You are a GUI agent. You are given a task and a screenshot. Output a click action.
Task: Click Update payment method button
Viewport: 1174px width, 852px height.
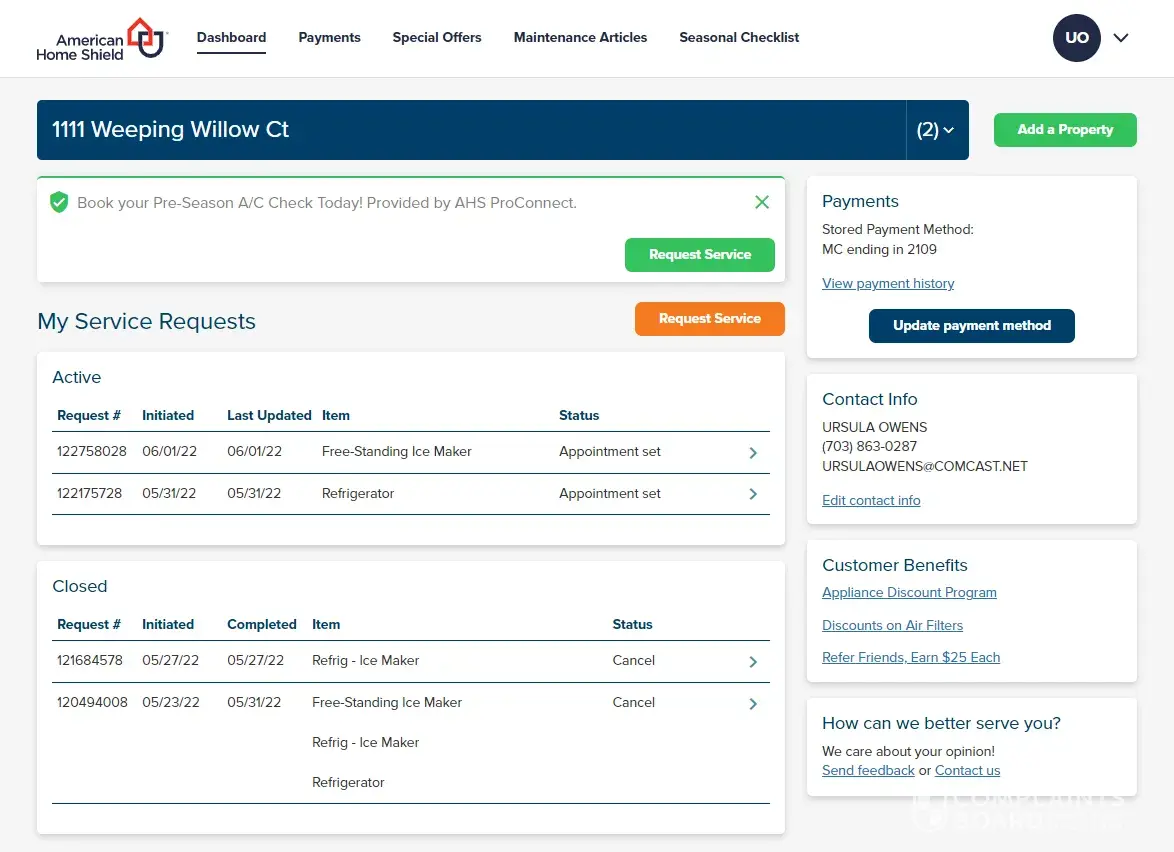[971, 326]
